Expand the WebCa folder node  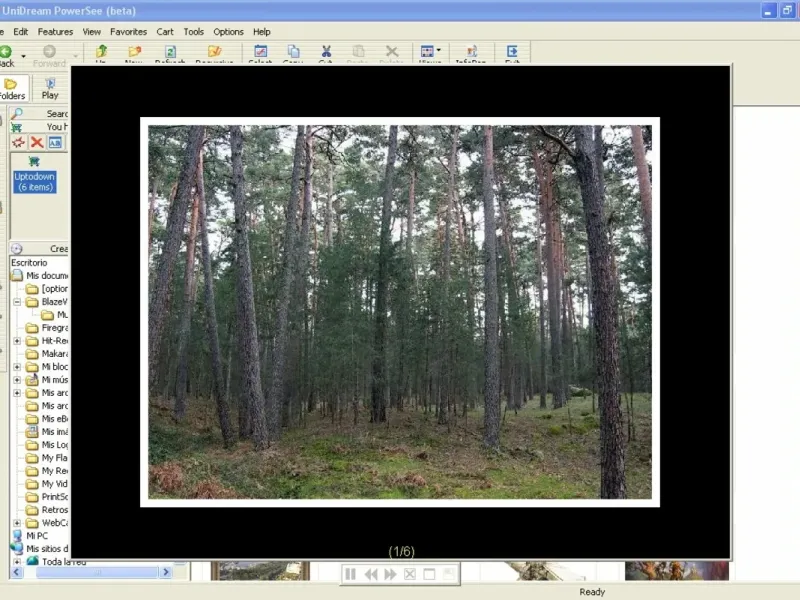[x=17, y=523]
